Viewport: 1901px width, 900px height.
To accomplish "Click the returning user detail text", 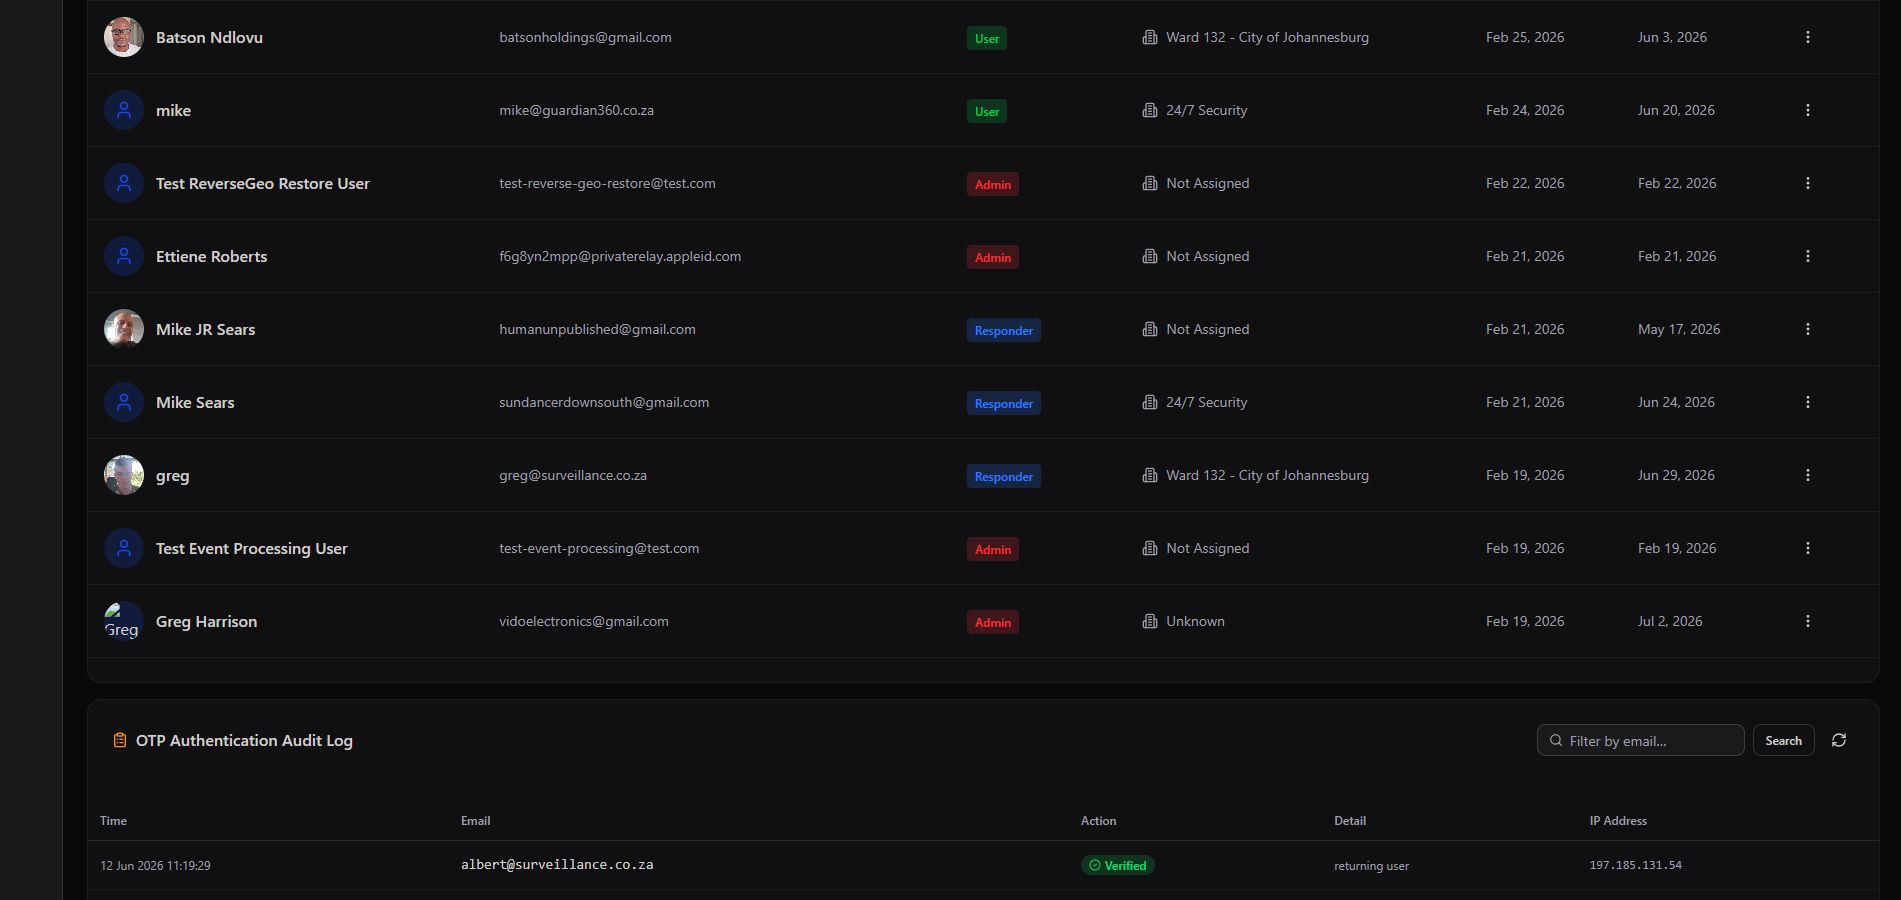I will (x=1371, y=866).
